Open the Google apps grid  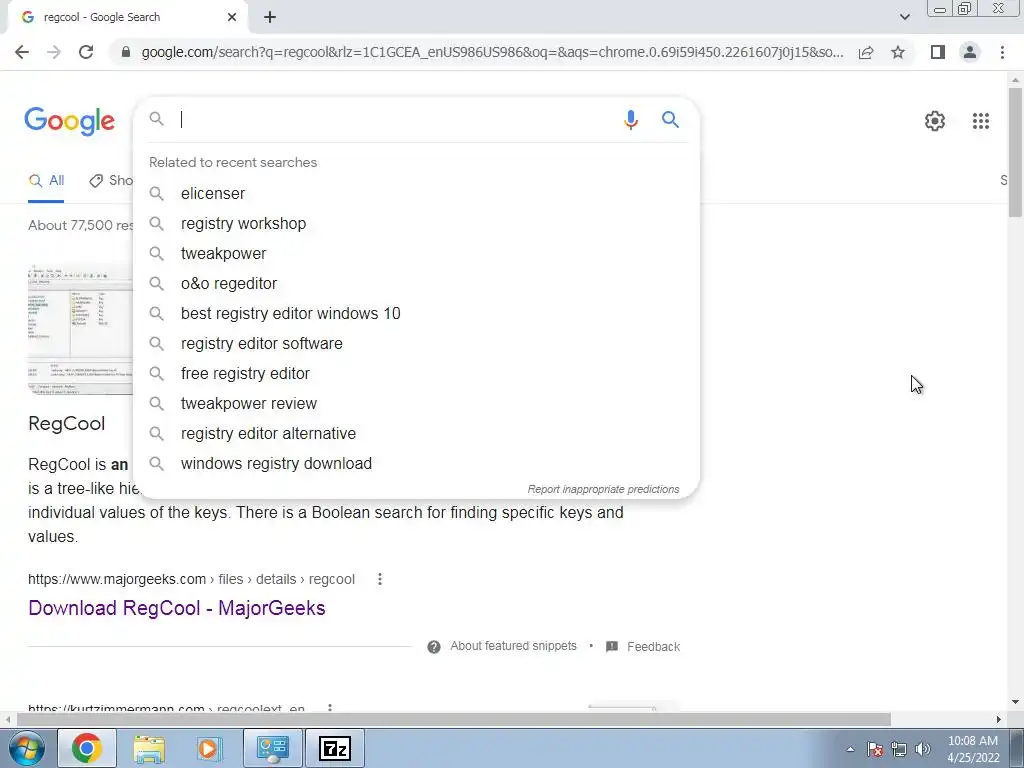coord(981,121)
